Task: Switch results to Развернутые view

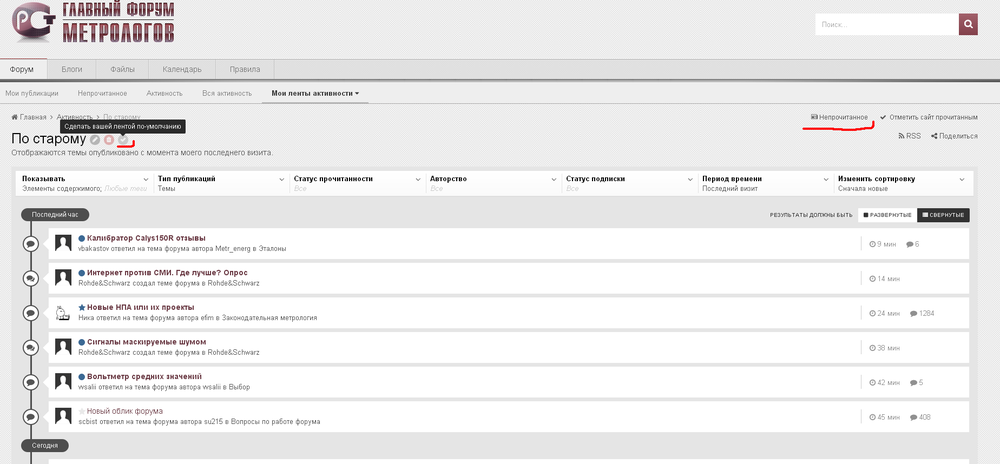Action: tap(887, 215)
